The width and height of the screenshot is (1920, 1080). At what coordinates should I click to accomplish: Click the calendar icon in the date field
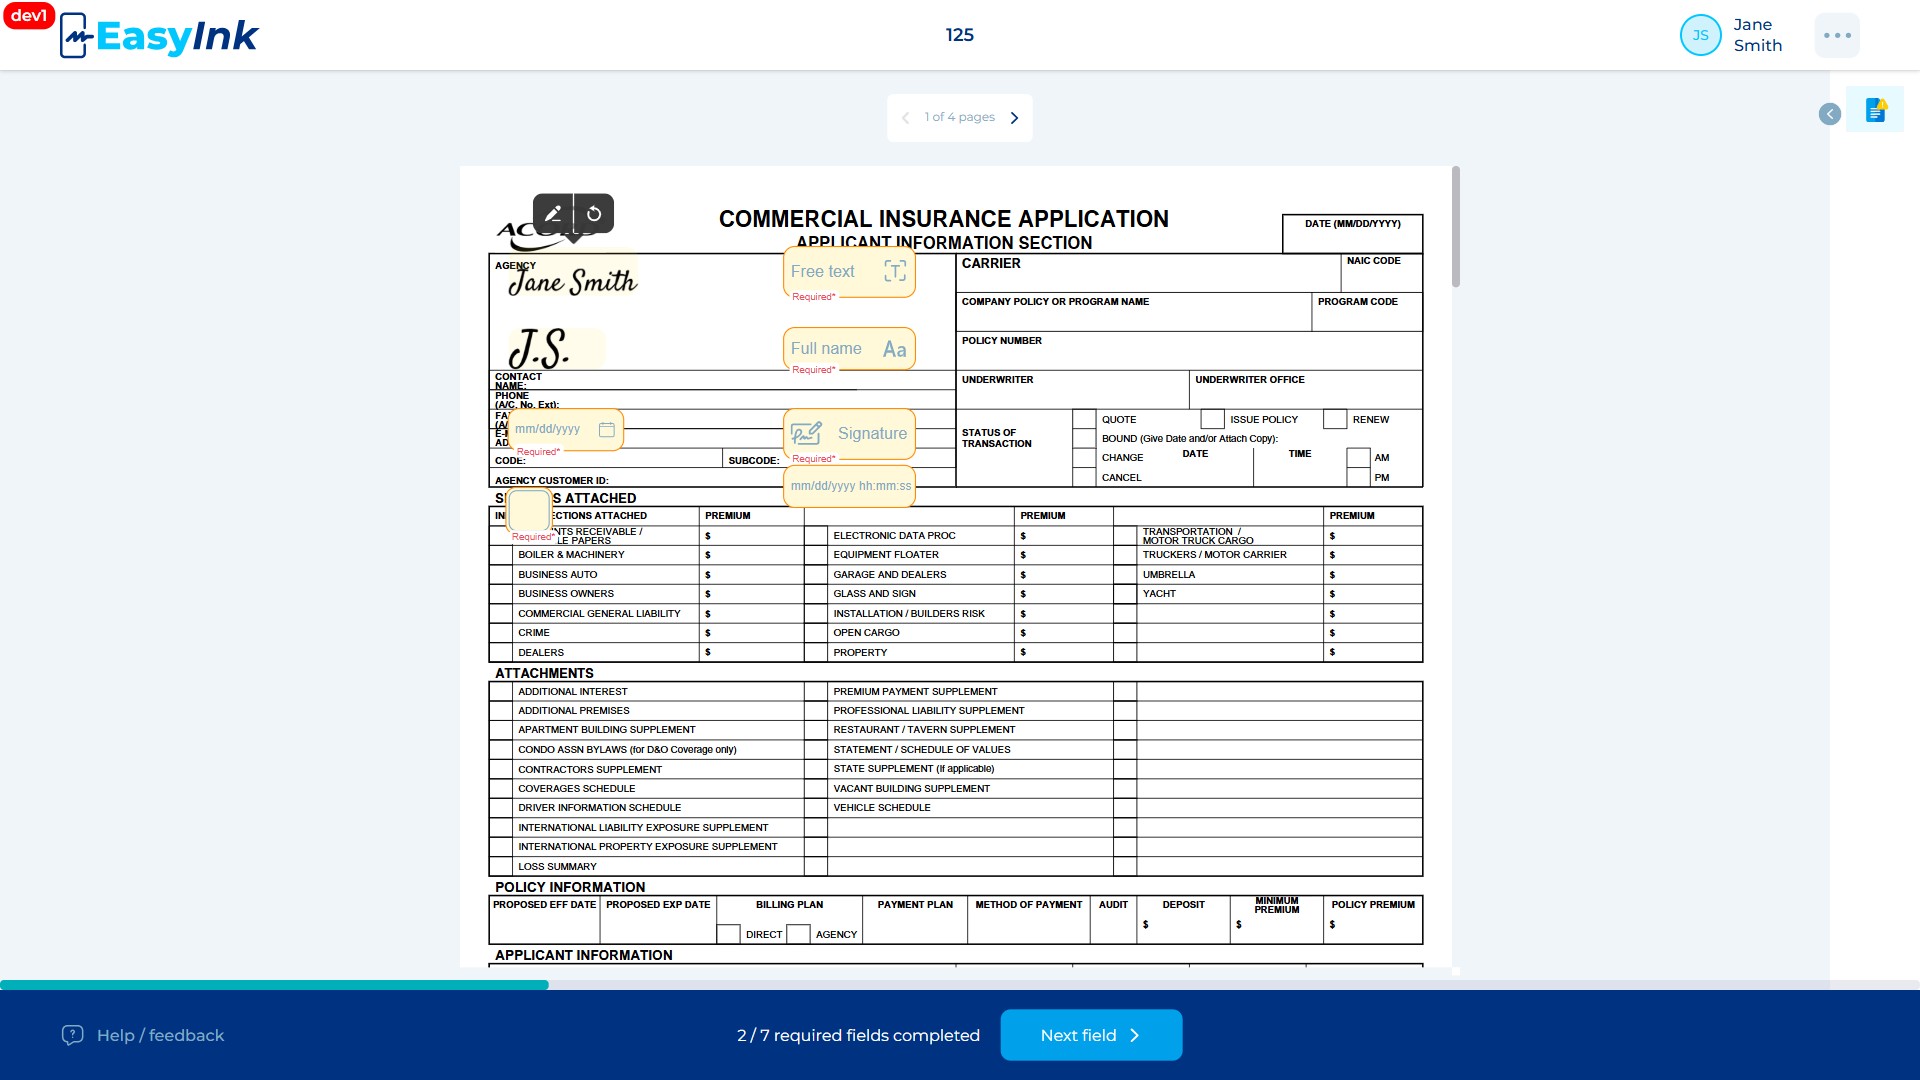click(x=607, y=429)
